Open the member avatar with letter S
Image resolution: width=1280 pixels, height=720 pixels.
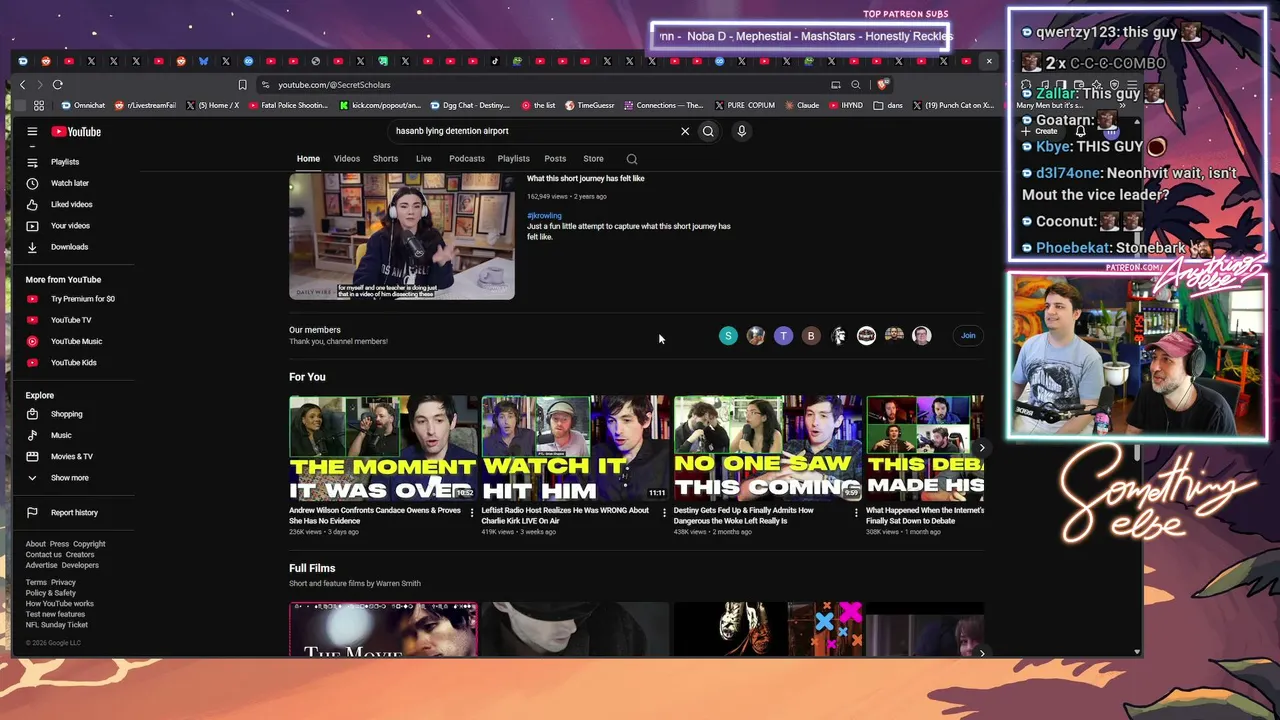(x=728, y=336)
